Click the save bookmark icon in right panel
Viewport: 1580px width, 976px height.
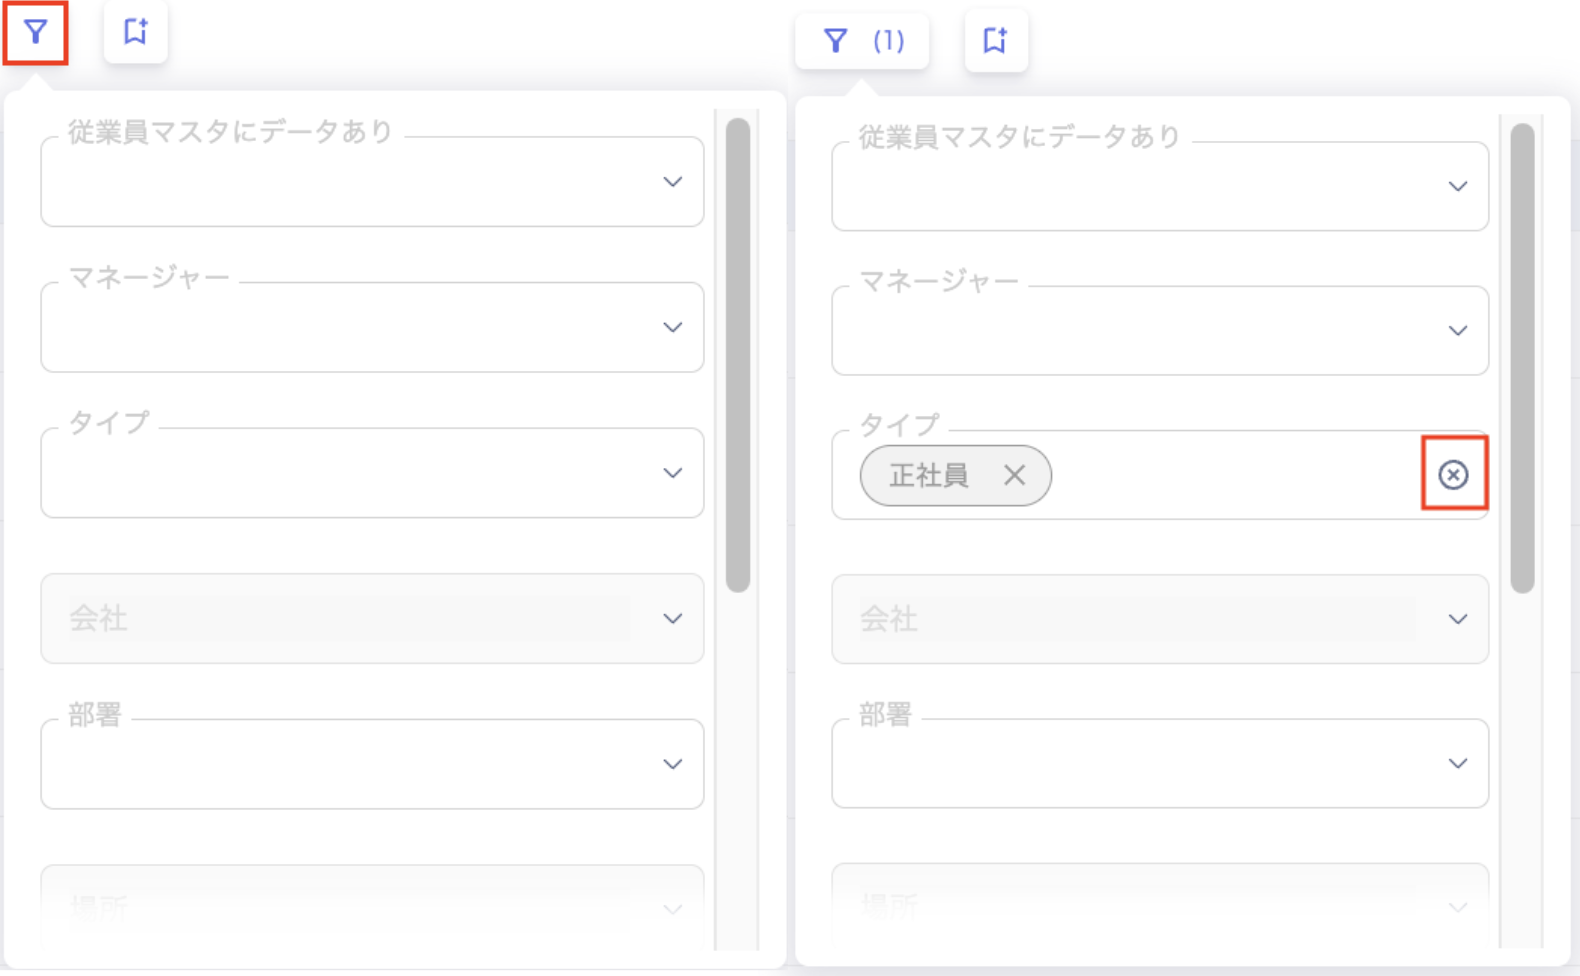(x=995, y=41)
